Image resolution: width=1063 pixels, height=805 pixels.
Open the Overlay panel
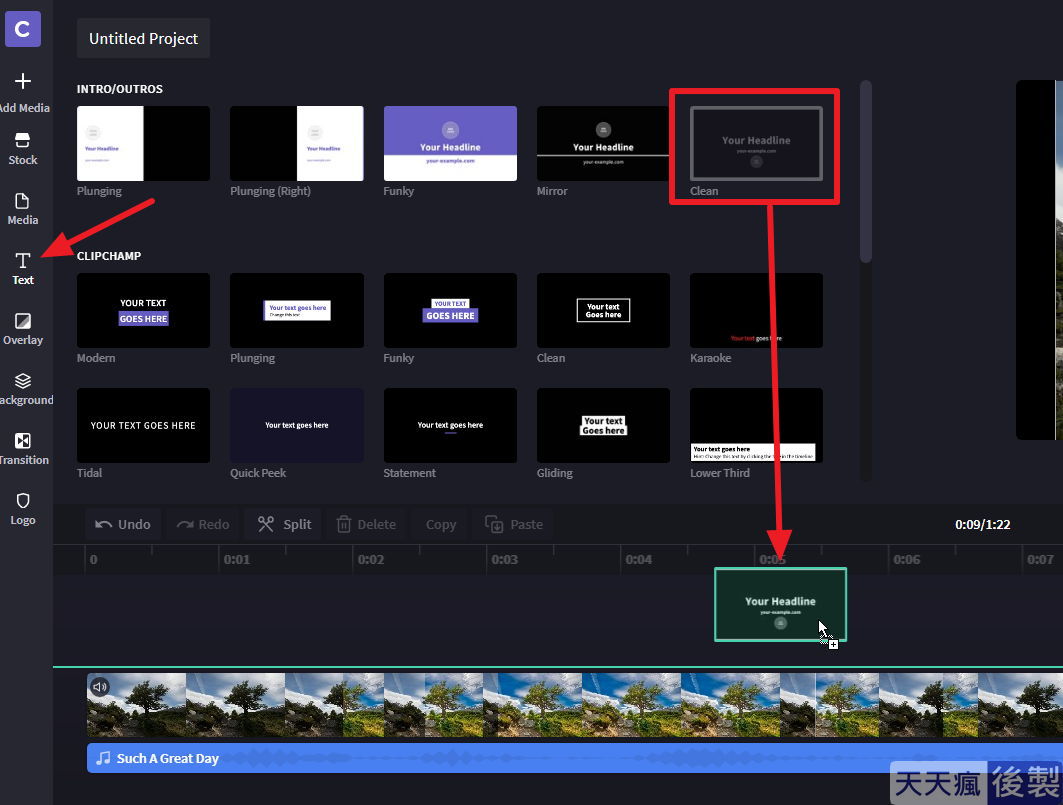pos(22,329)
